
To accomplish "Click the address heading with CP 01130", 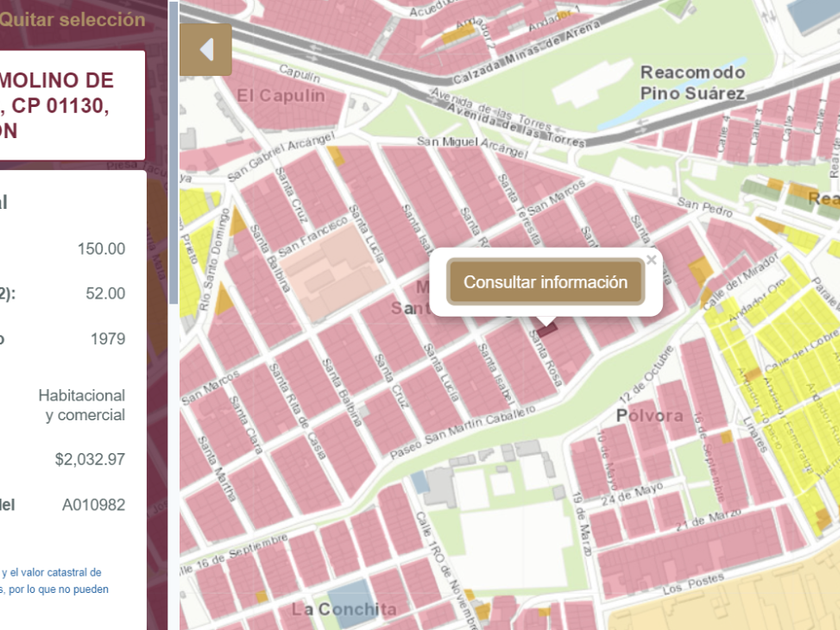I will [x=57, y=106].
